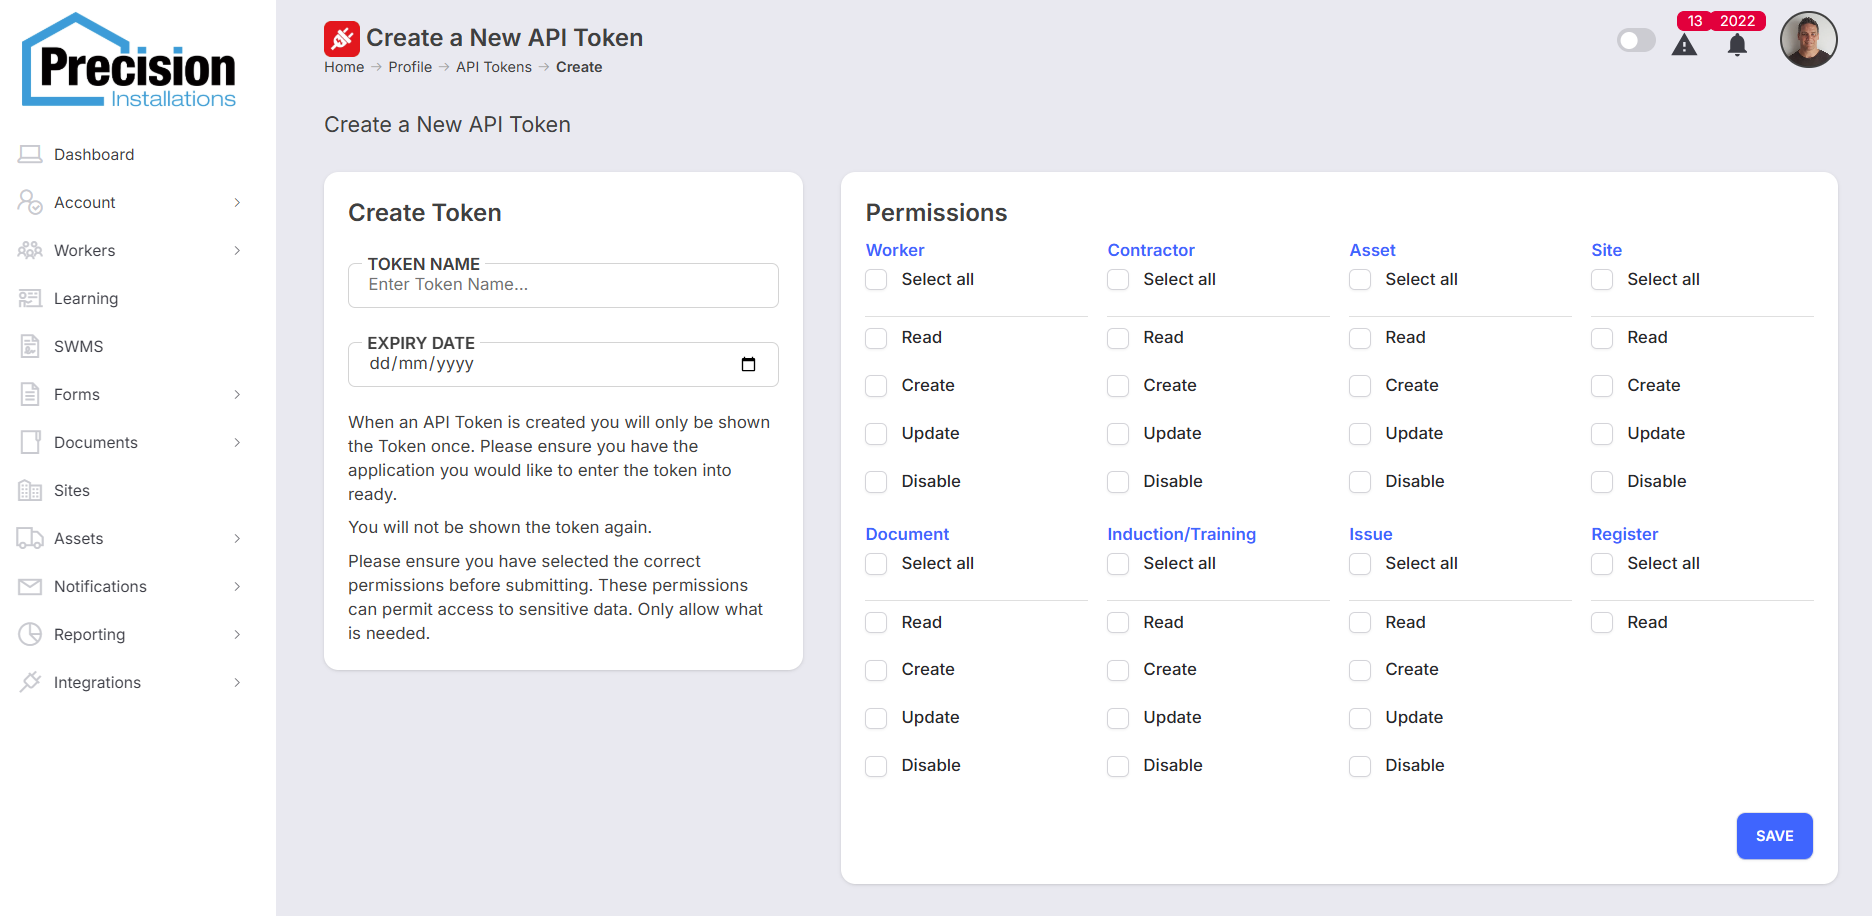Screen dimensions: 1872x916
Task: Toggle the switch in the top header
Action: click(1636, 40)
